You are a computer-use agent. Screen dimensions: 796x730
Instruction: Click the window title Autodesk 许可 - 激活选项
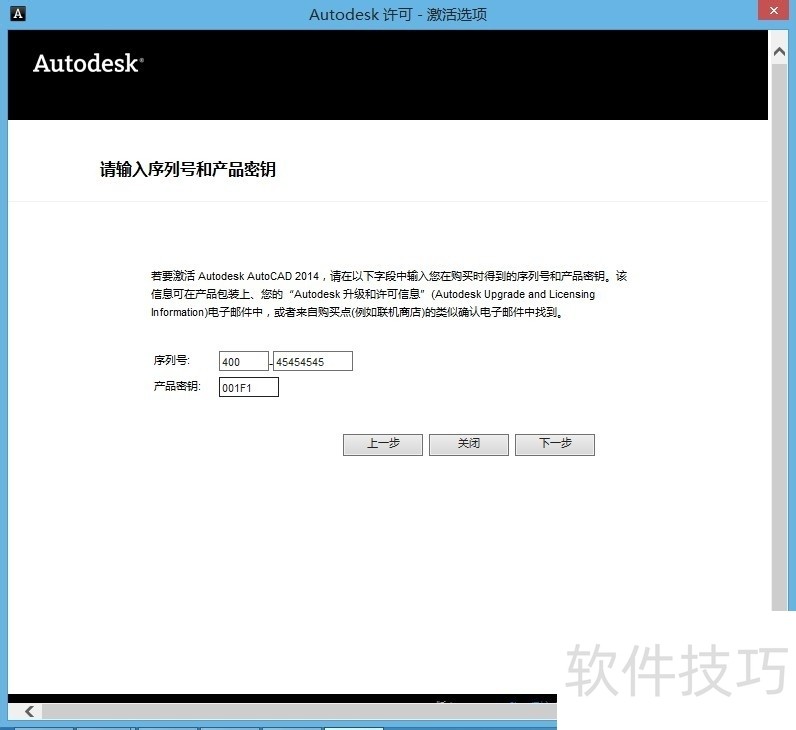point(398,14)
